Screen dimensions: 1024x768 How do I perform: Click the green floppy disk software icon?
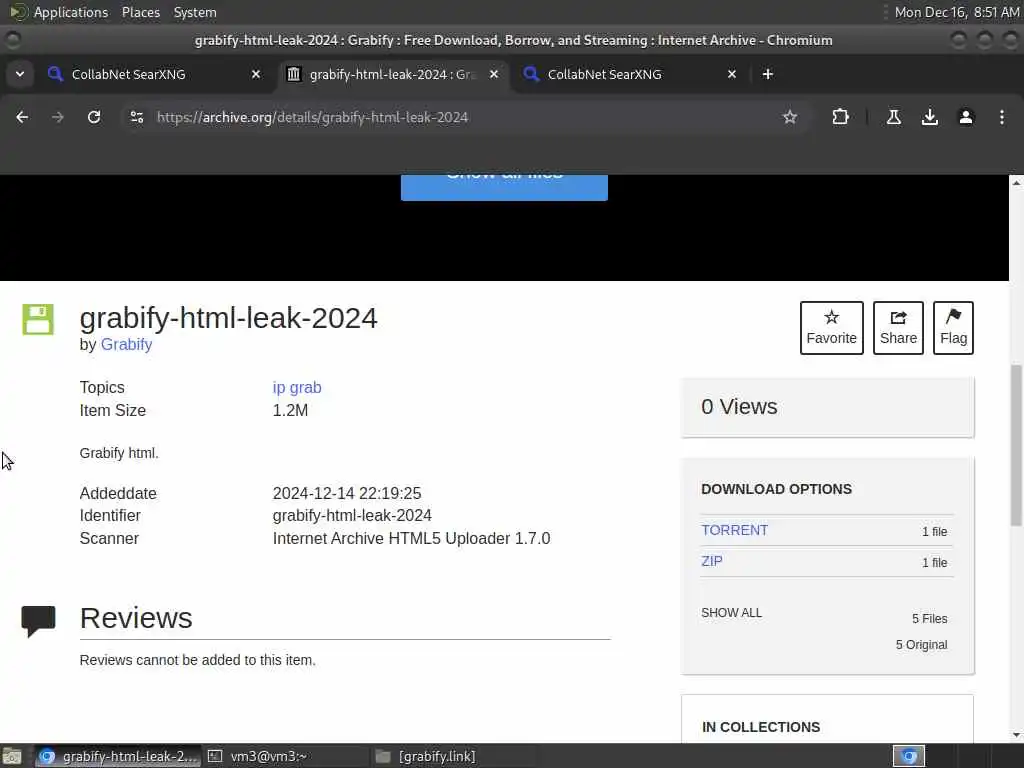click(x=38, y=319)
